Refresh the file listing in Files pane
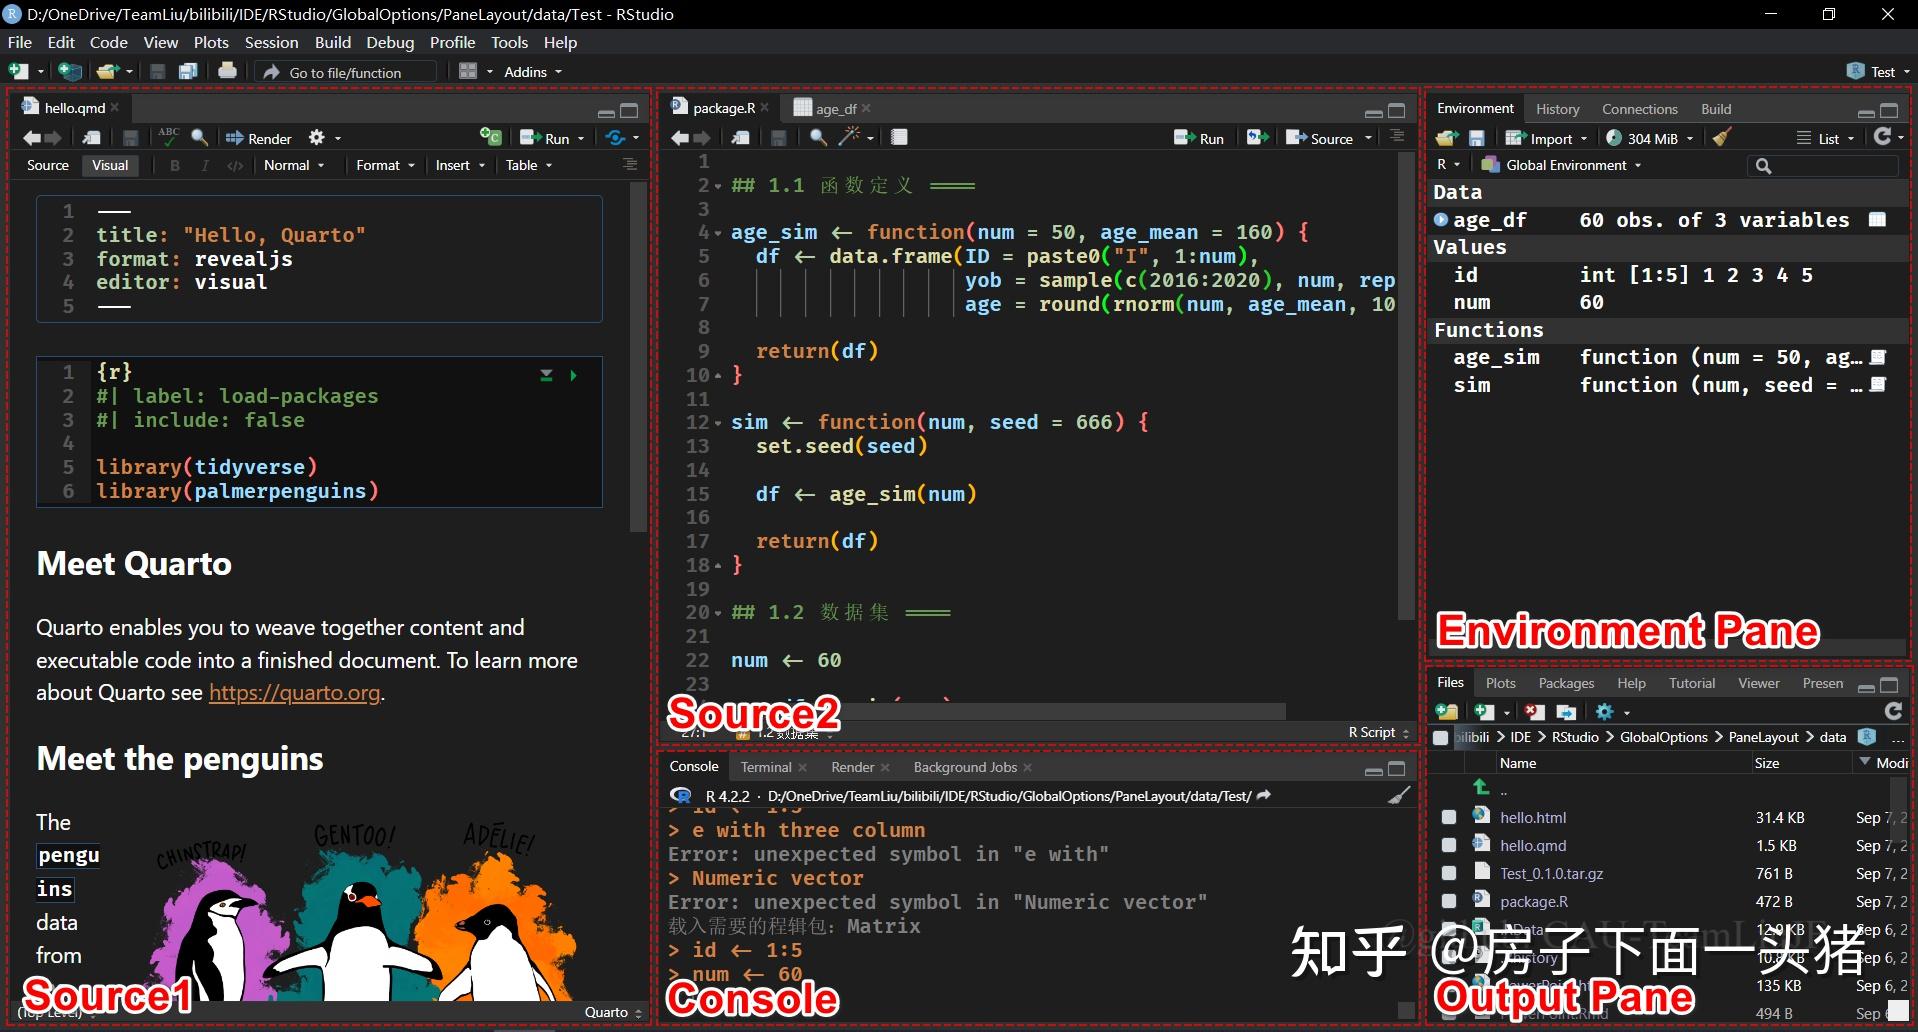 click(x=1893, y=711)
